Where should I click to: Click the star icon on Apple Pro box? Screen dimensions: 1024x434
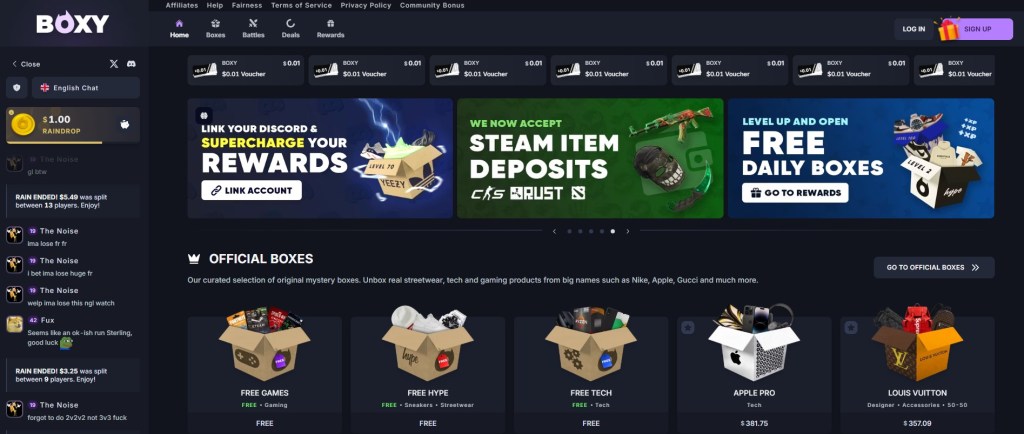click(x=687, y=328)
